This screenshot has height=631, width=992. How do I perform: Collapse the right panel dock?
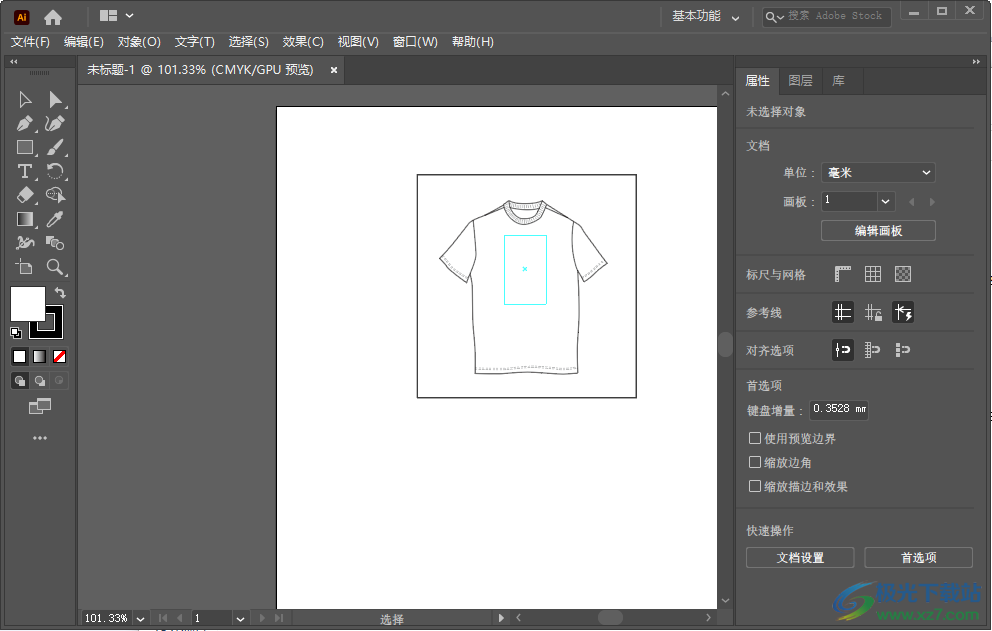[x=976, y=61]
